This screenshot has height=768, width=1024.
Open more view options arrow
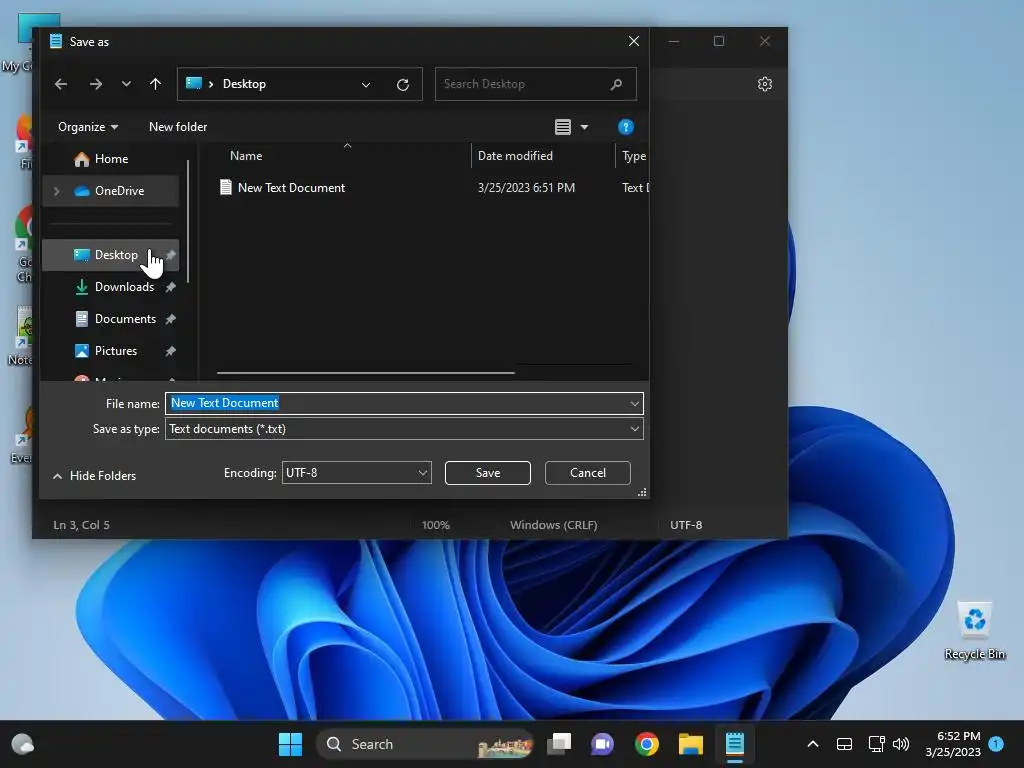584,127
